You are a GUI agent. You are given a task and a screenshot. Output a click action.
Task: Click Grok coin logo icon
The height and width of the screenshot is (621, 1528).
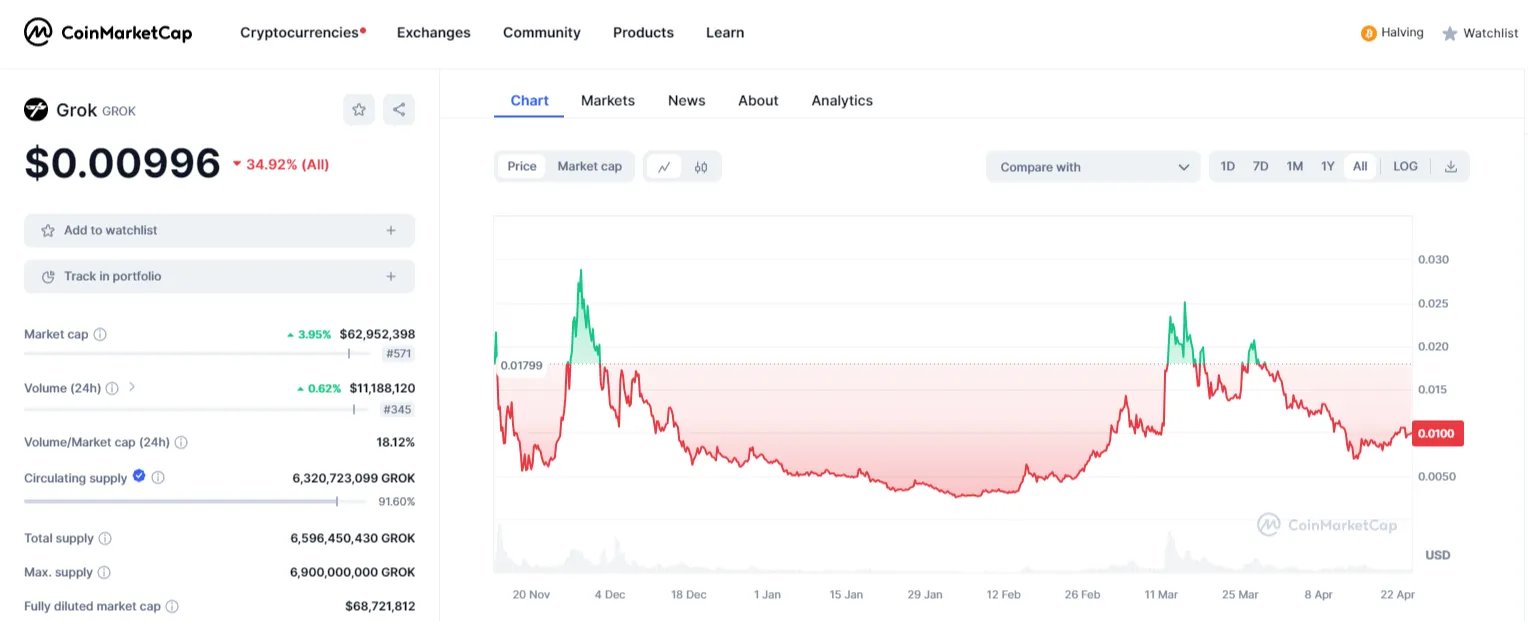(x=36, y=110)
